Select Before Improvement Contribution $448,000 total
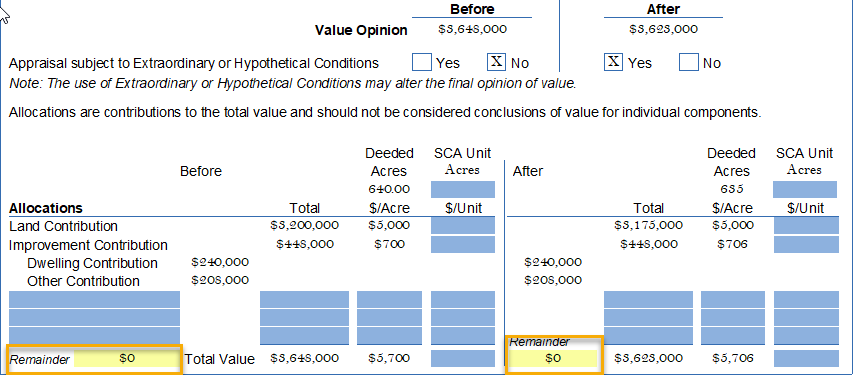Screen dimensions: 854x375 304,244
